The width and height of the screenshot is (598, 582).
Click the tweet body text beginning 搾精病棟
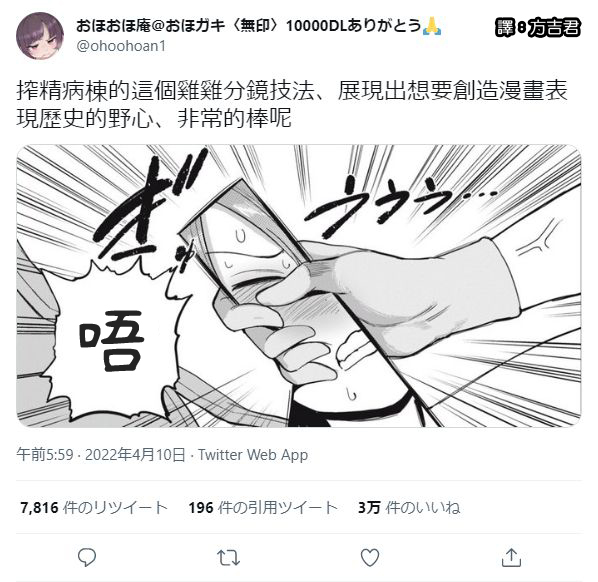click(292, 104)
